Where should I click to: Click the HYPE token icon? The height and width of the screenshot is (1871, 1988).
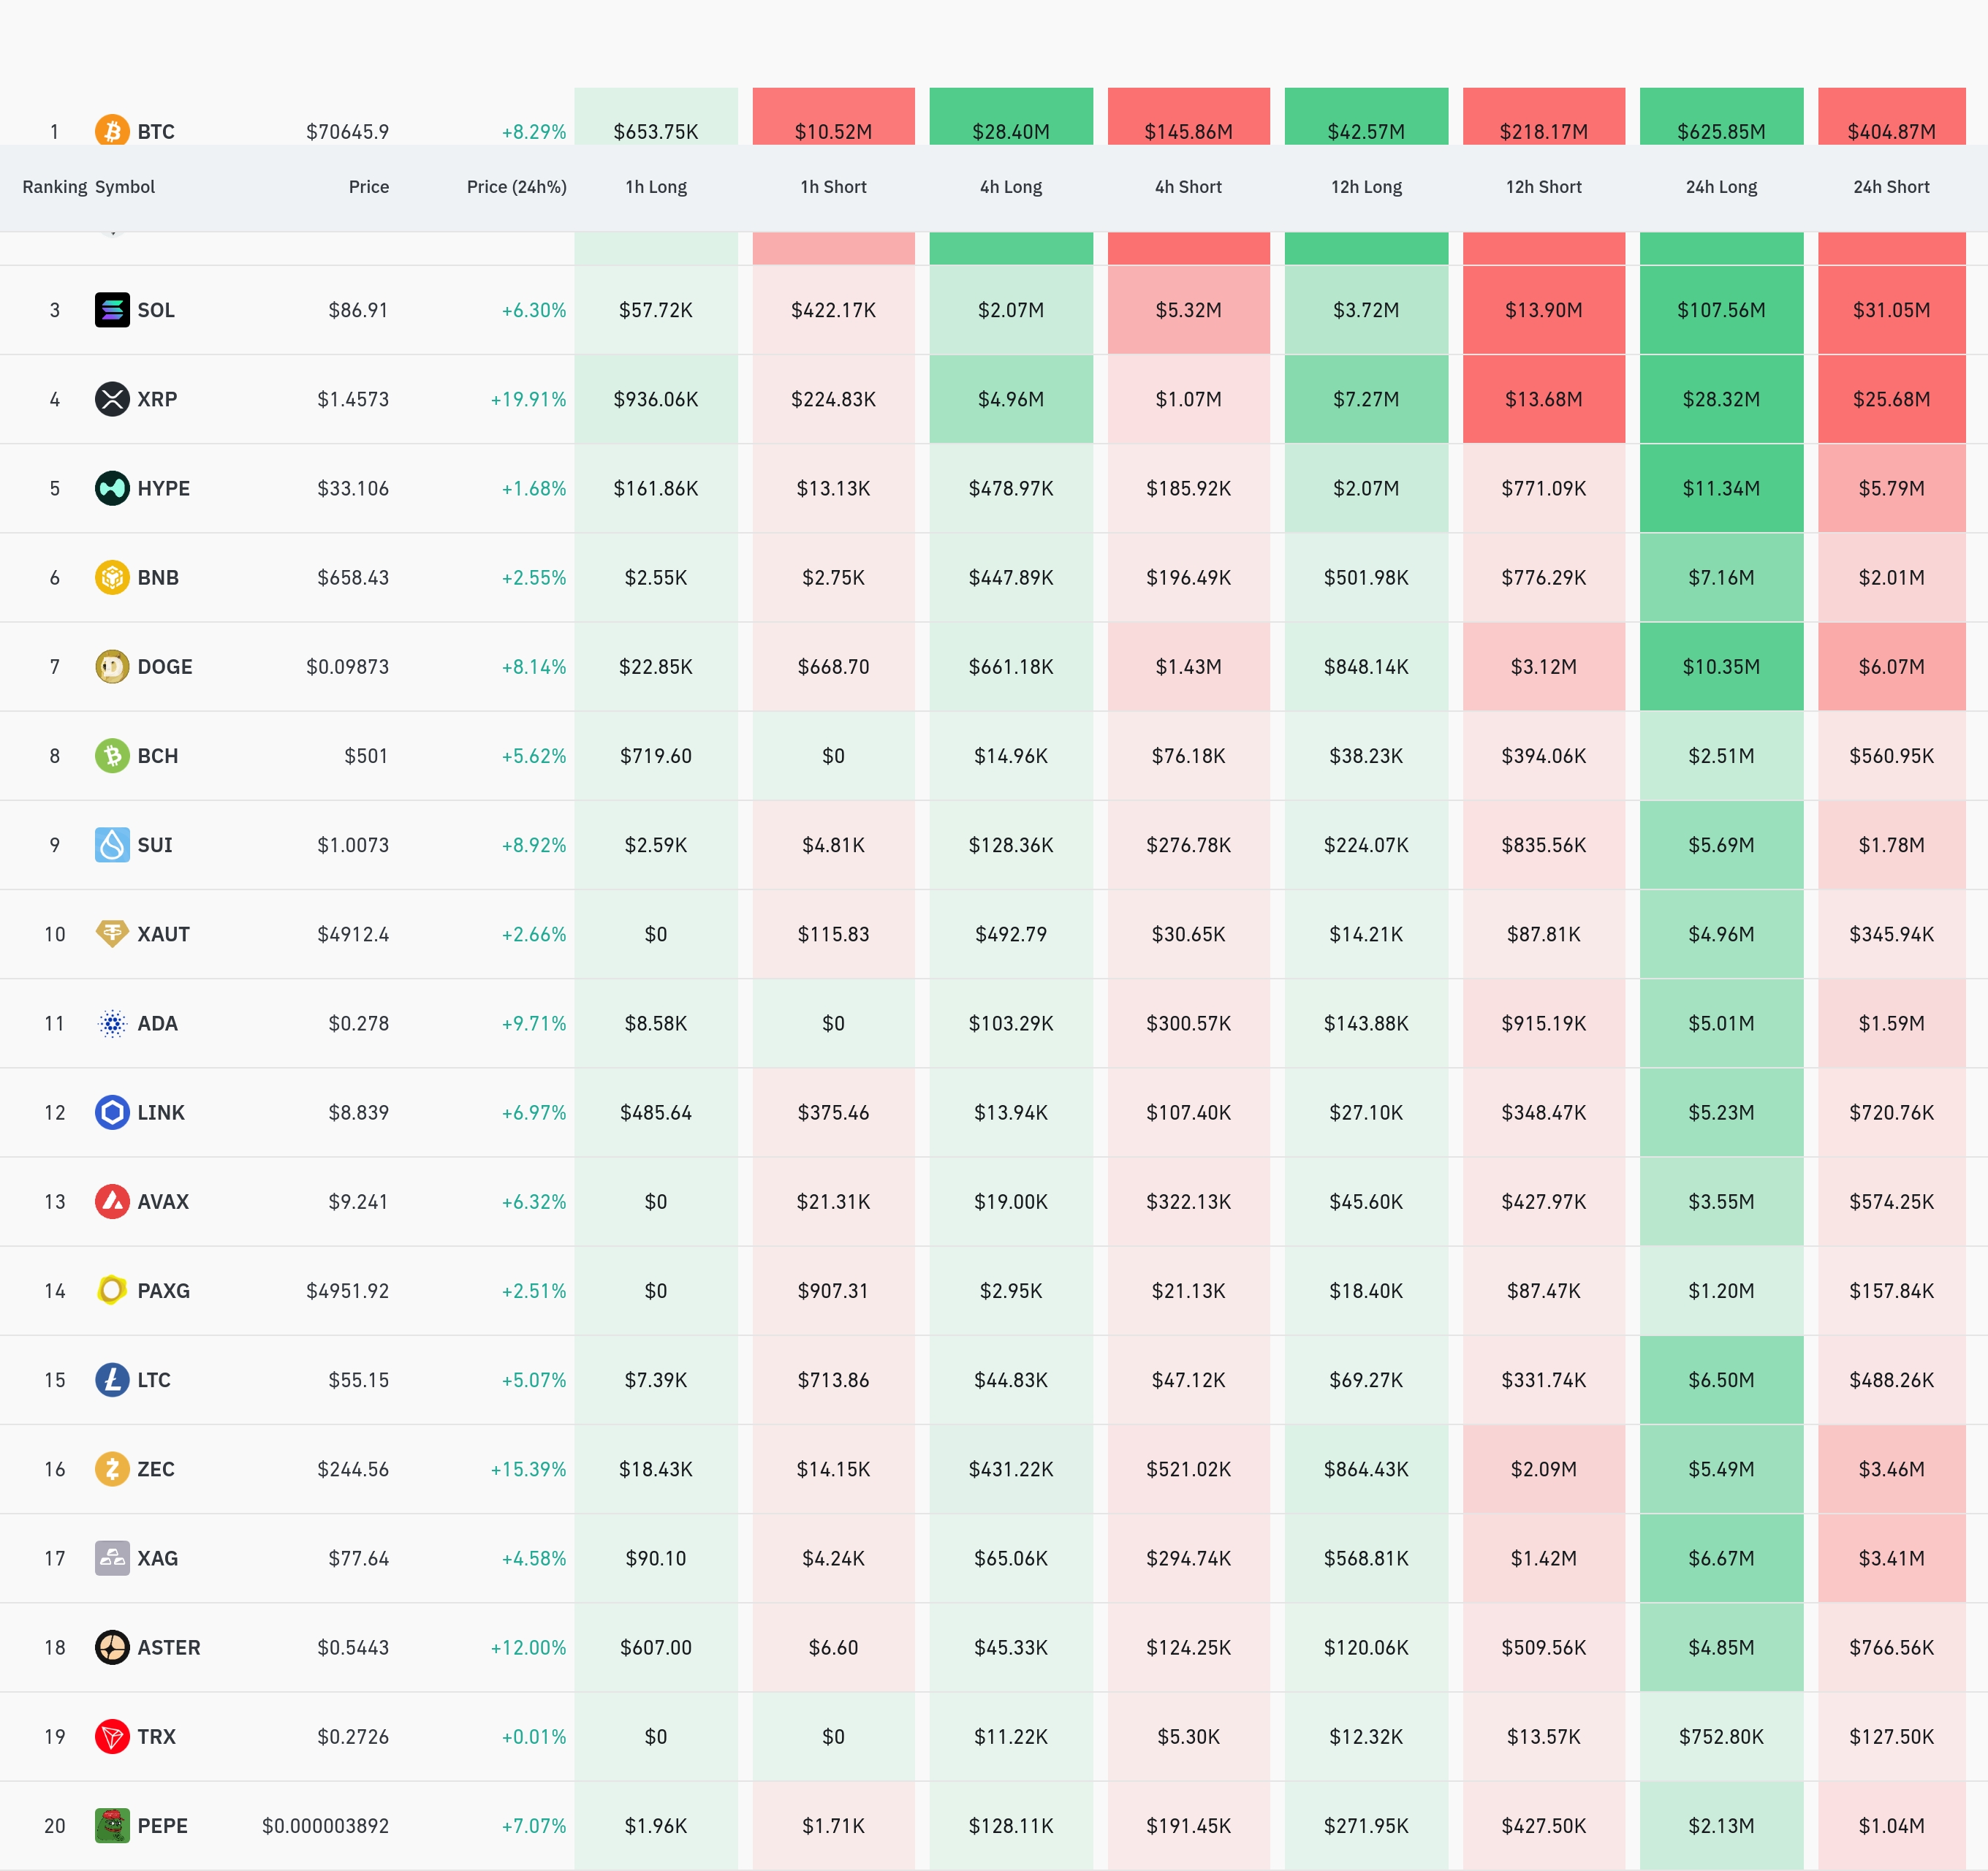point(112,488)
